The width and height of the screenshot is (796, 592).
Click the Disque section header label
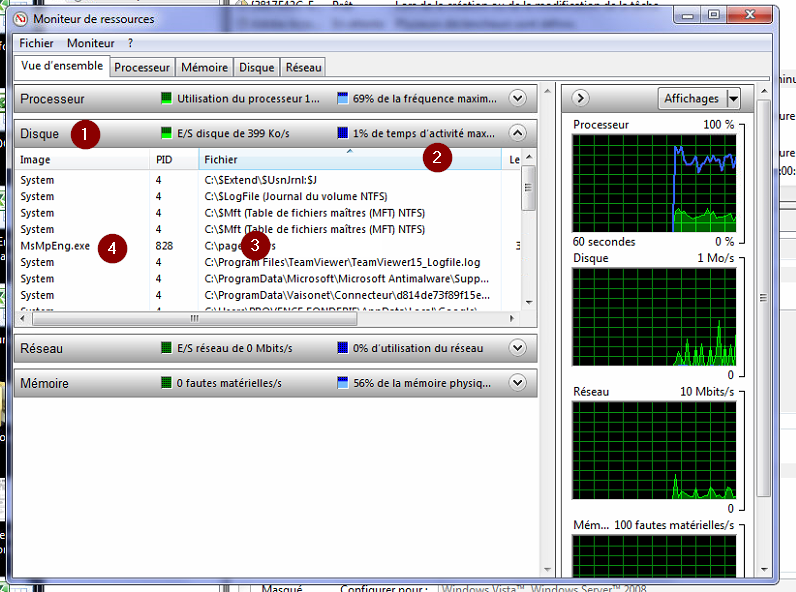pyautogui.click(x=40, y=134)
